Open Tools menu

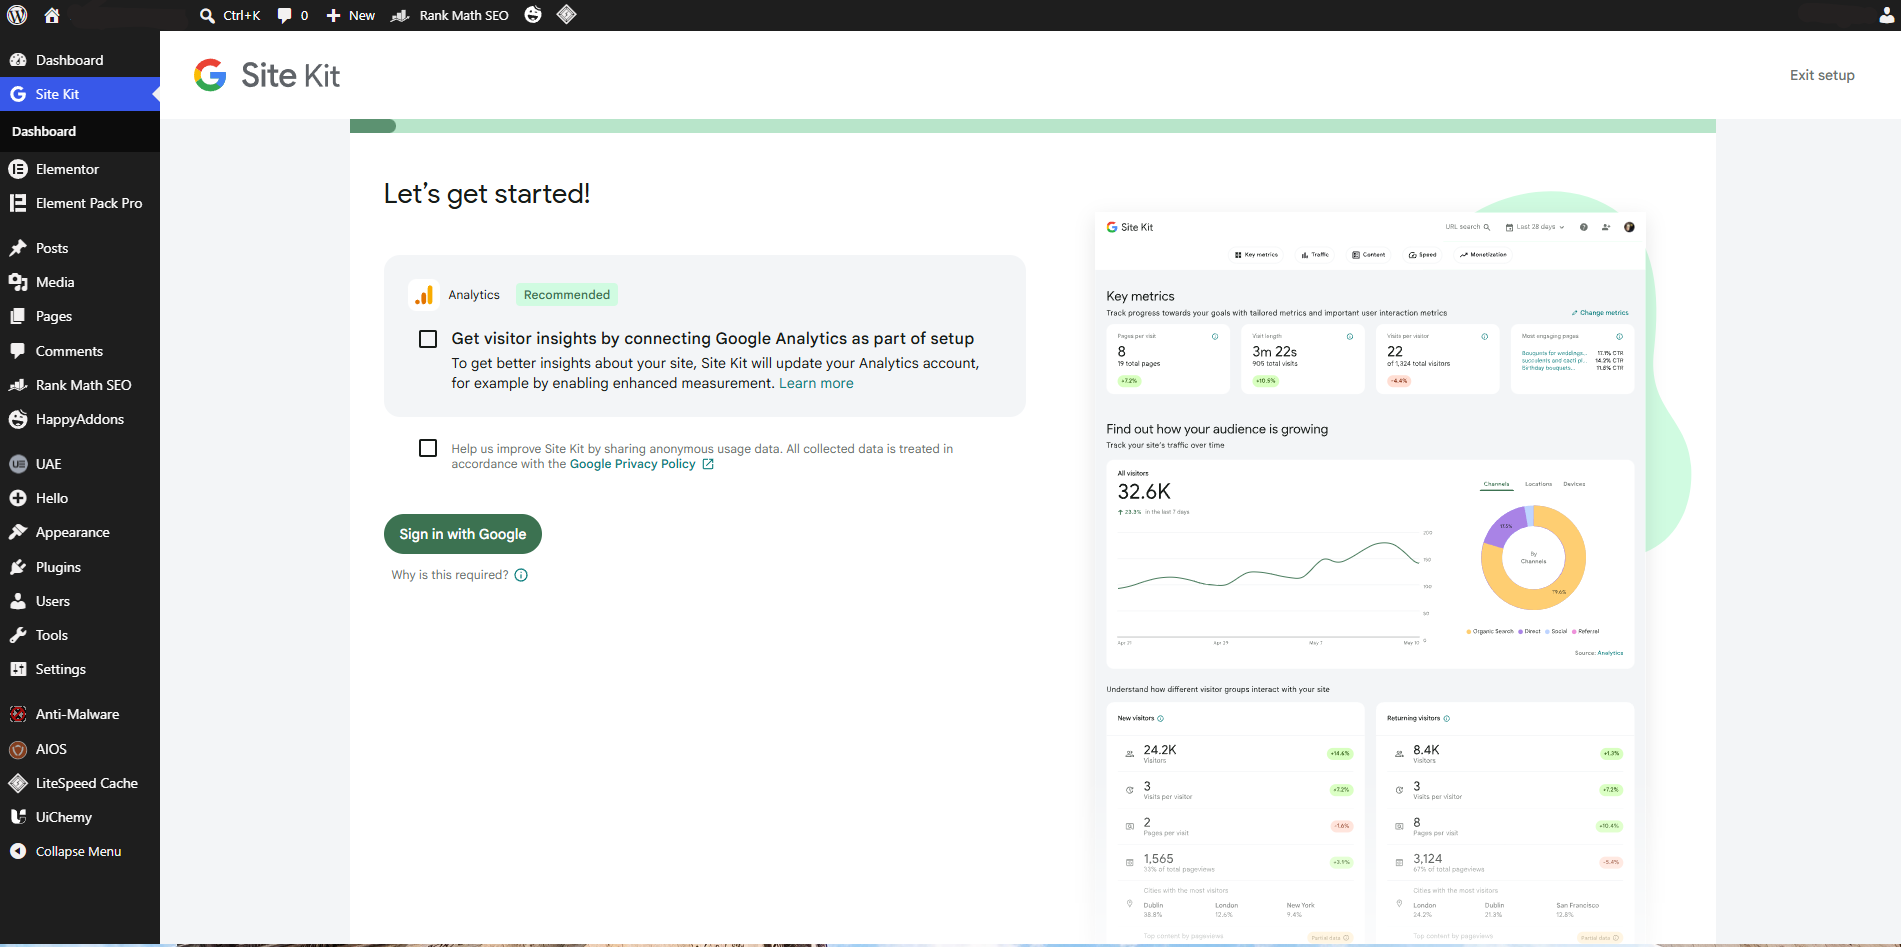click(x=80, y=635)
